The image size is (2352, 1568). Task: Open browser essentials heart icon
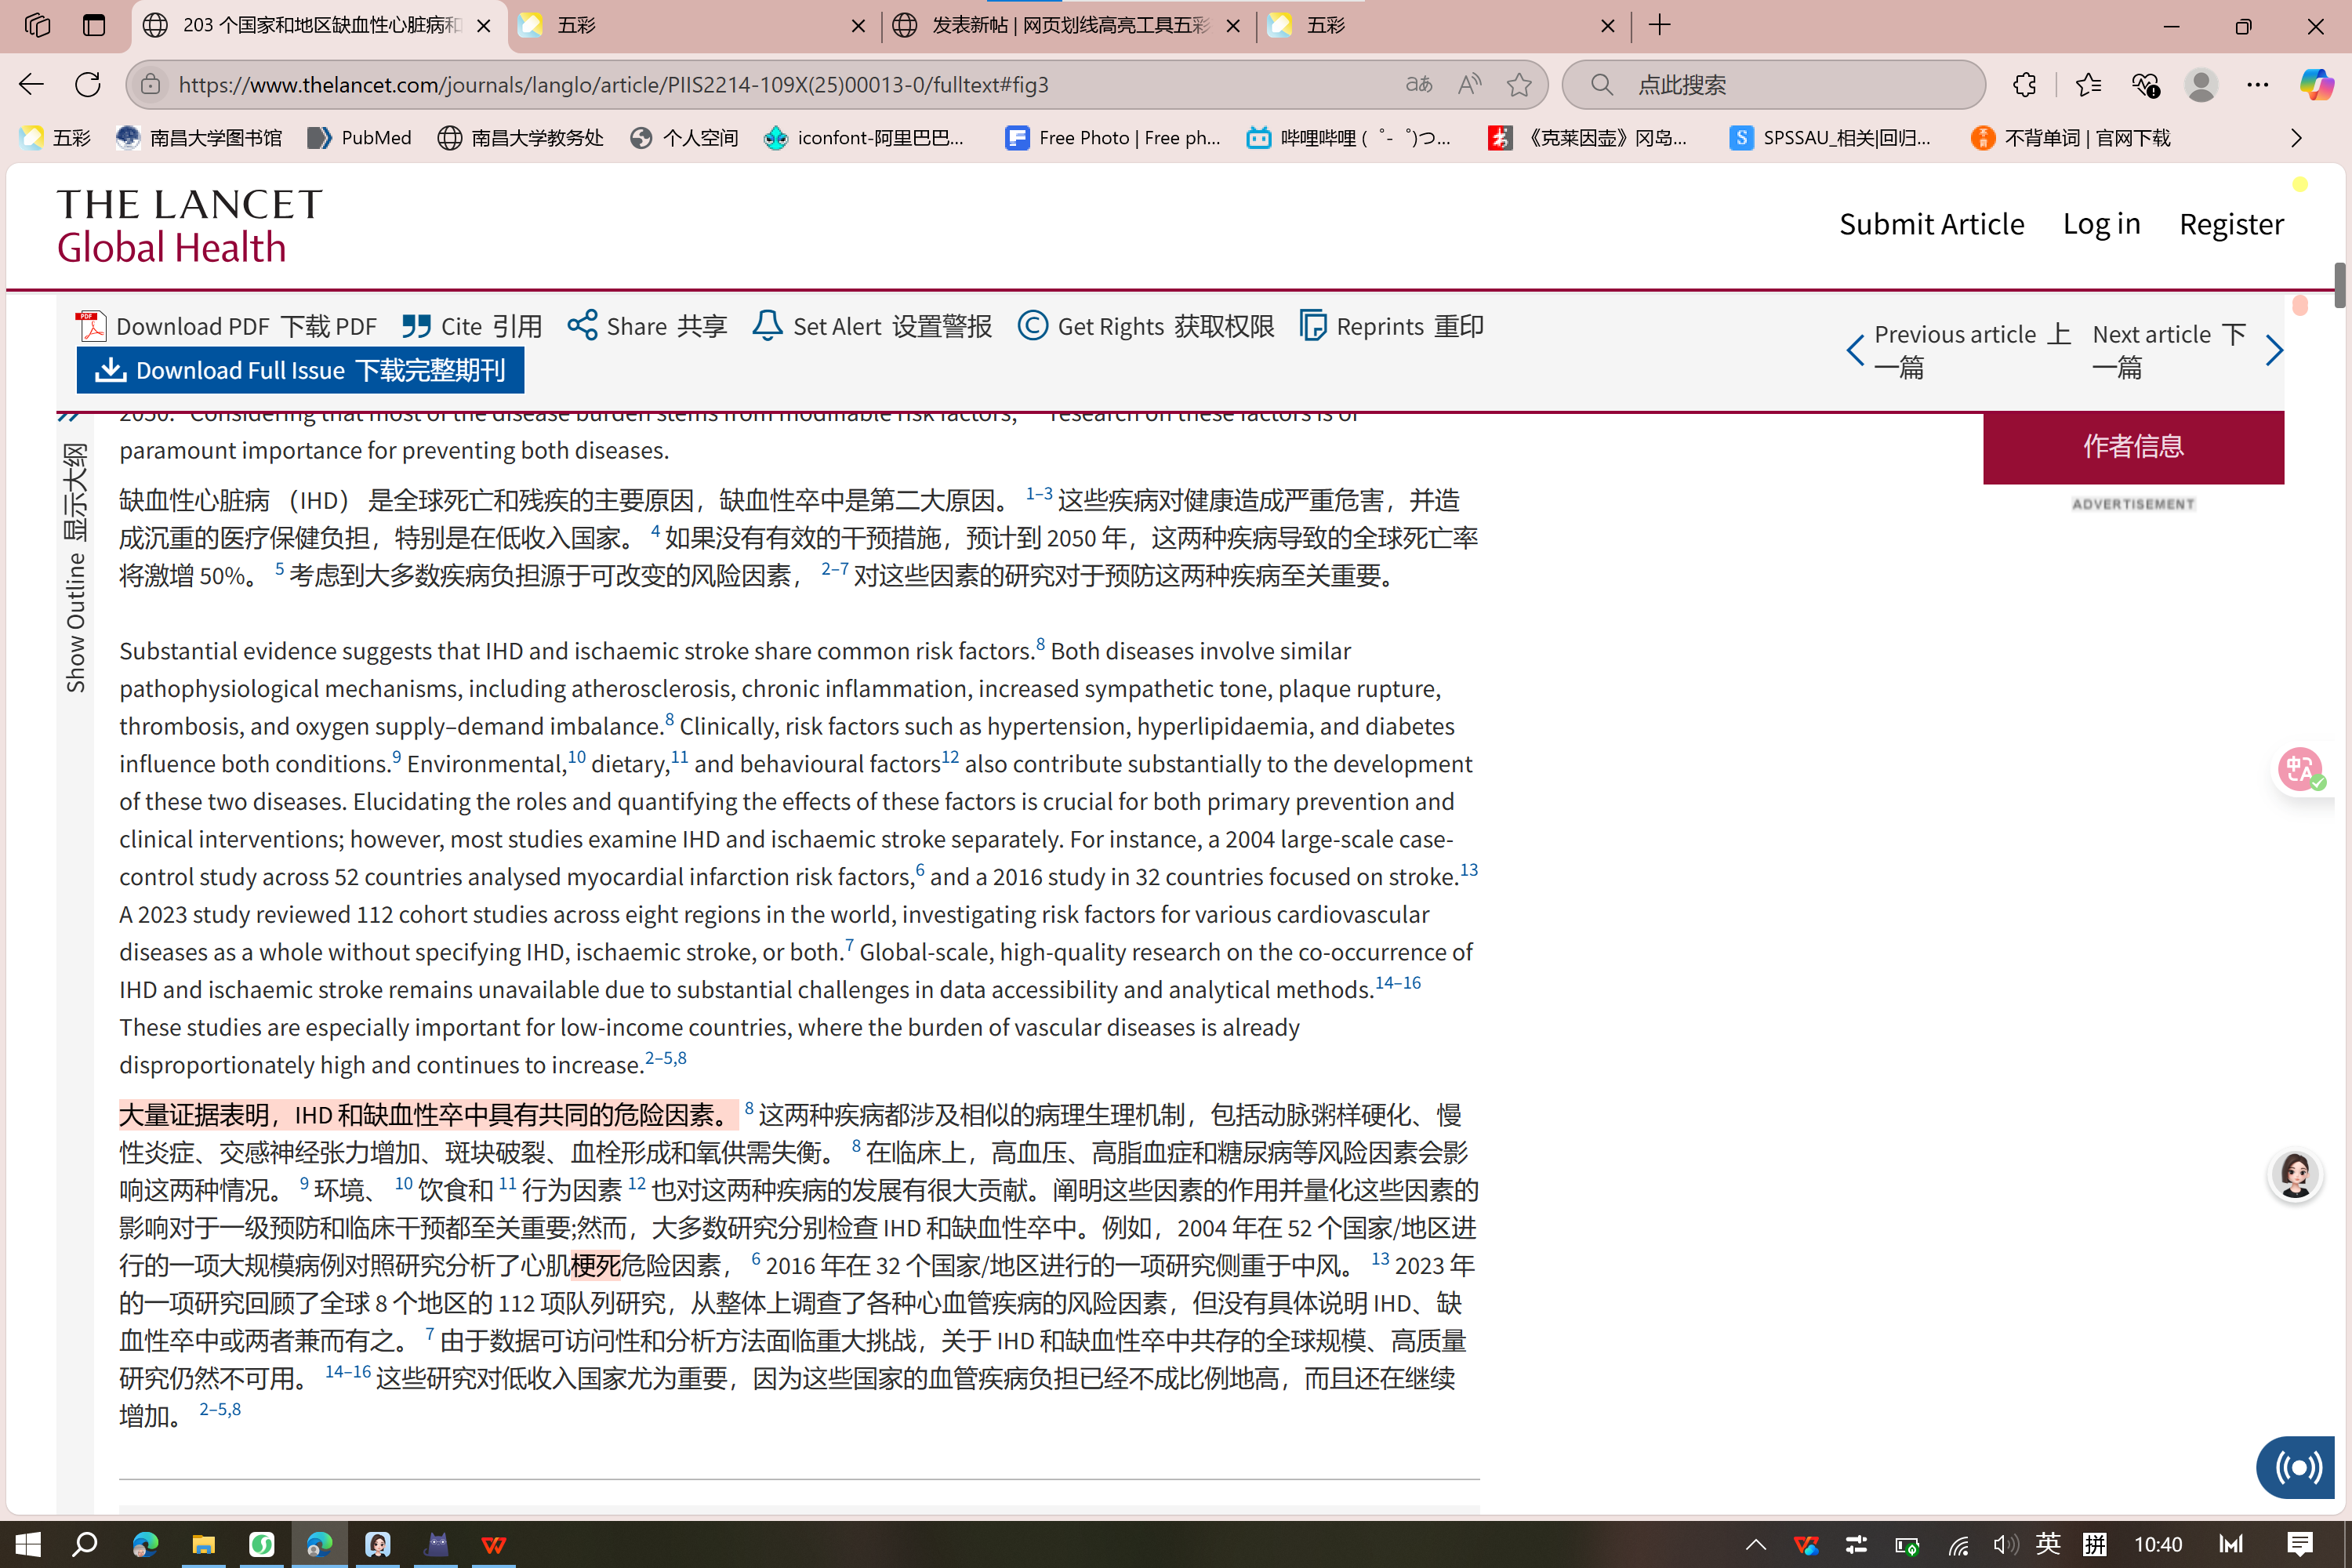2145,85
